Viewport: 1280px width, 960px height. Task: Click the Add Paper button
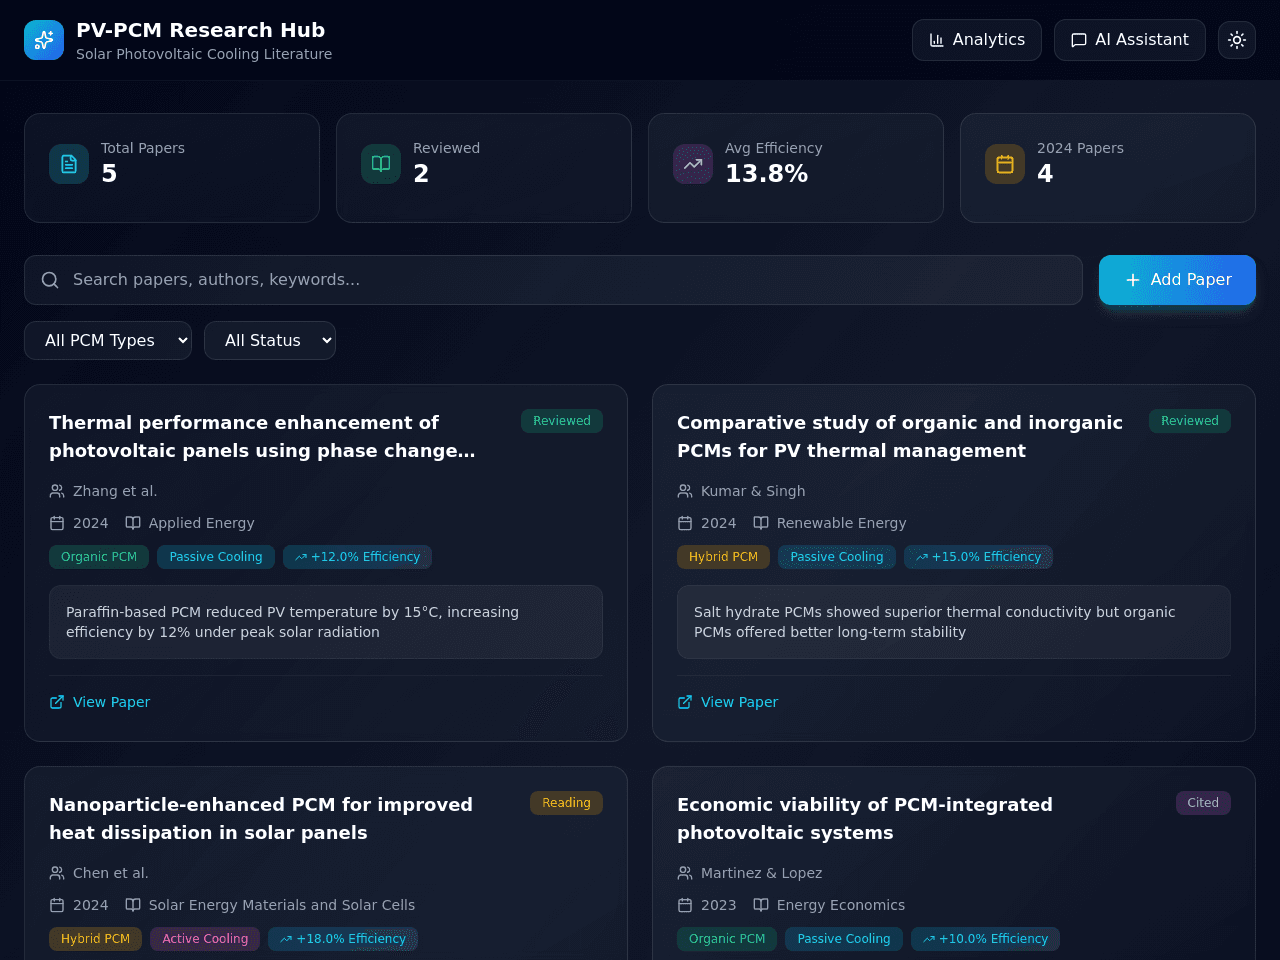pyautogui.click(x=1177, y=280)
